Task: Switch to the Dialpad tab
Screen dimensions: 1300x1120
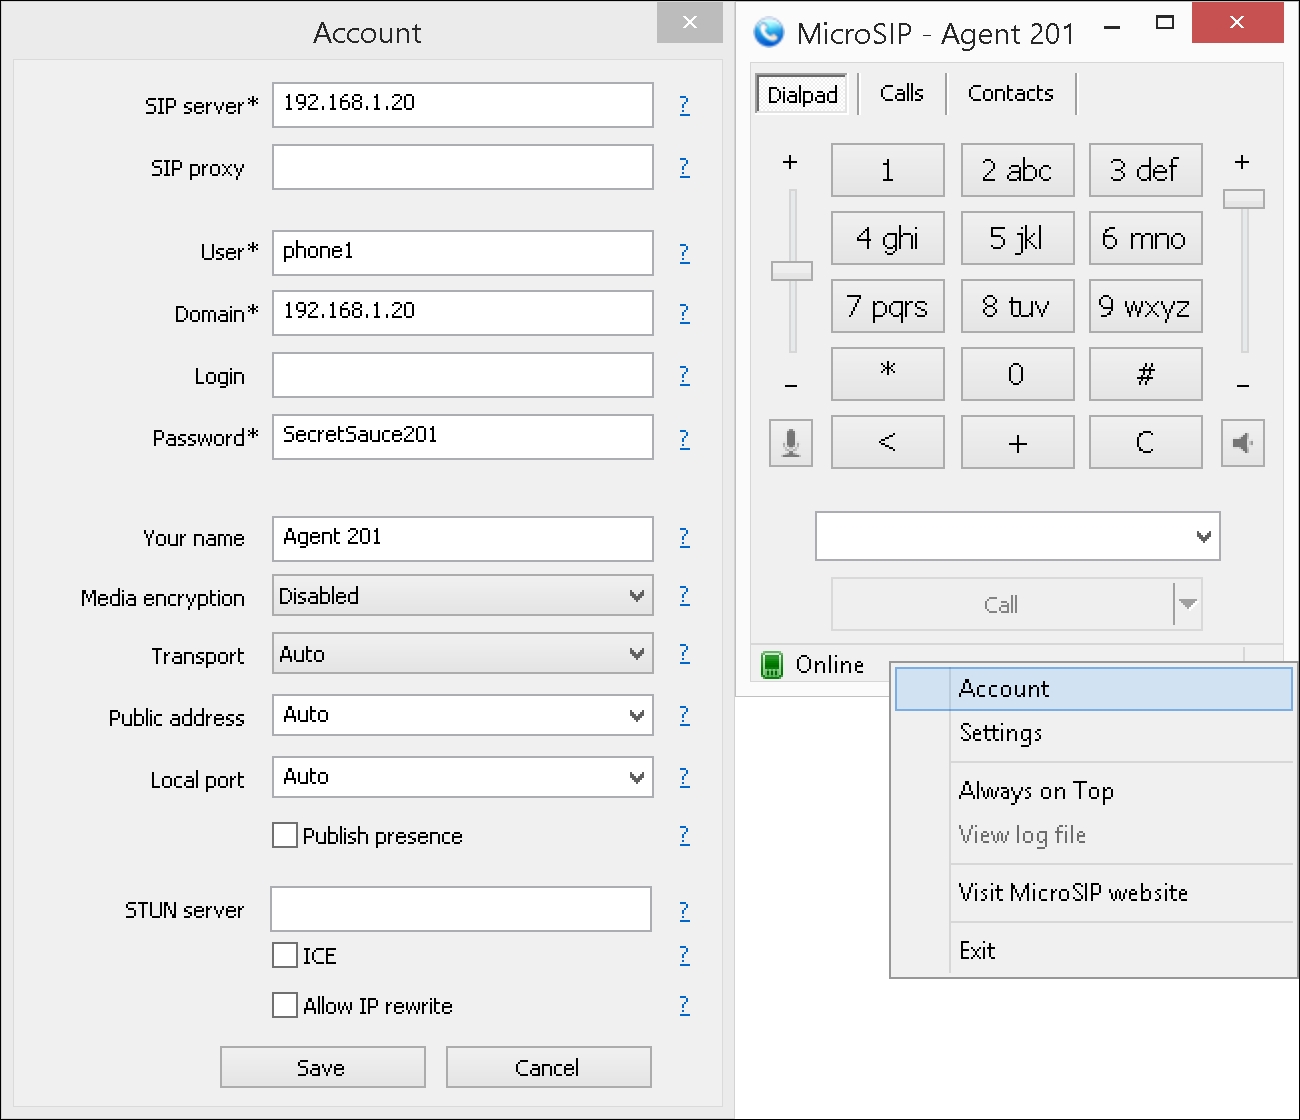Action: [802, 95]
